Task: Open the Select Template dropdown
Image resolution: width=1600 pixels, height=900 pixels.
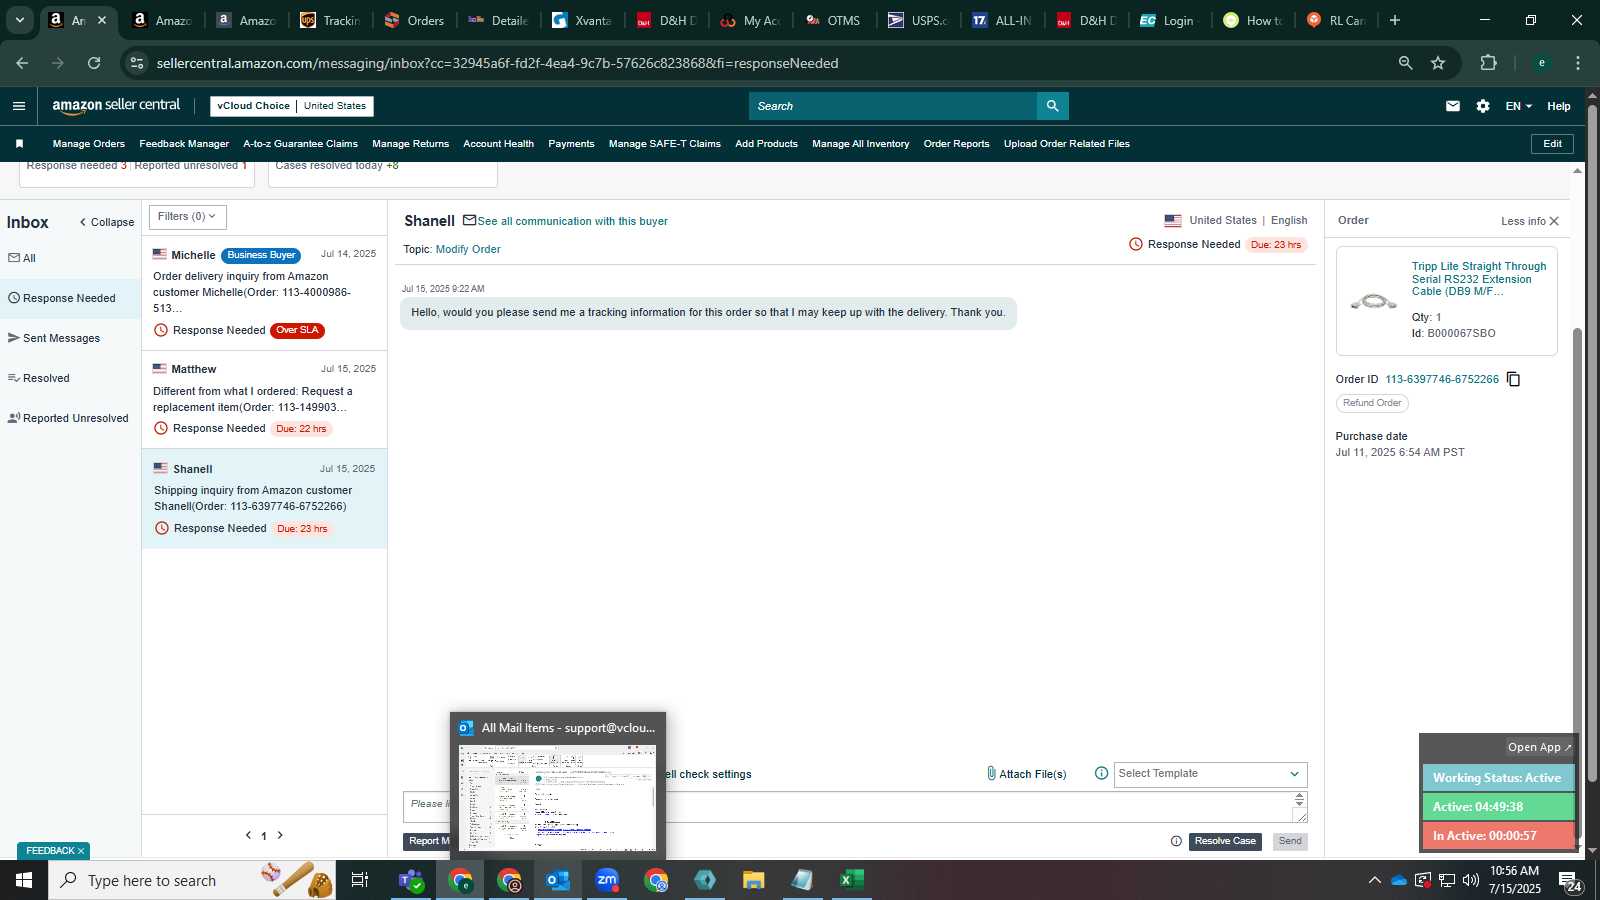Action: point(1210,774)
